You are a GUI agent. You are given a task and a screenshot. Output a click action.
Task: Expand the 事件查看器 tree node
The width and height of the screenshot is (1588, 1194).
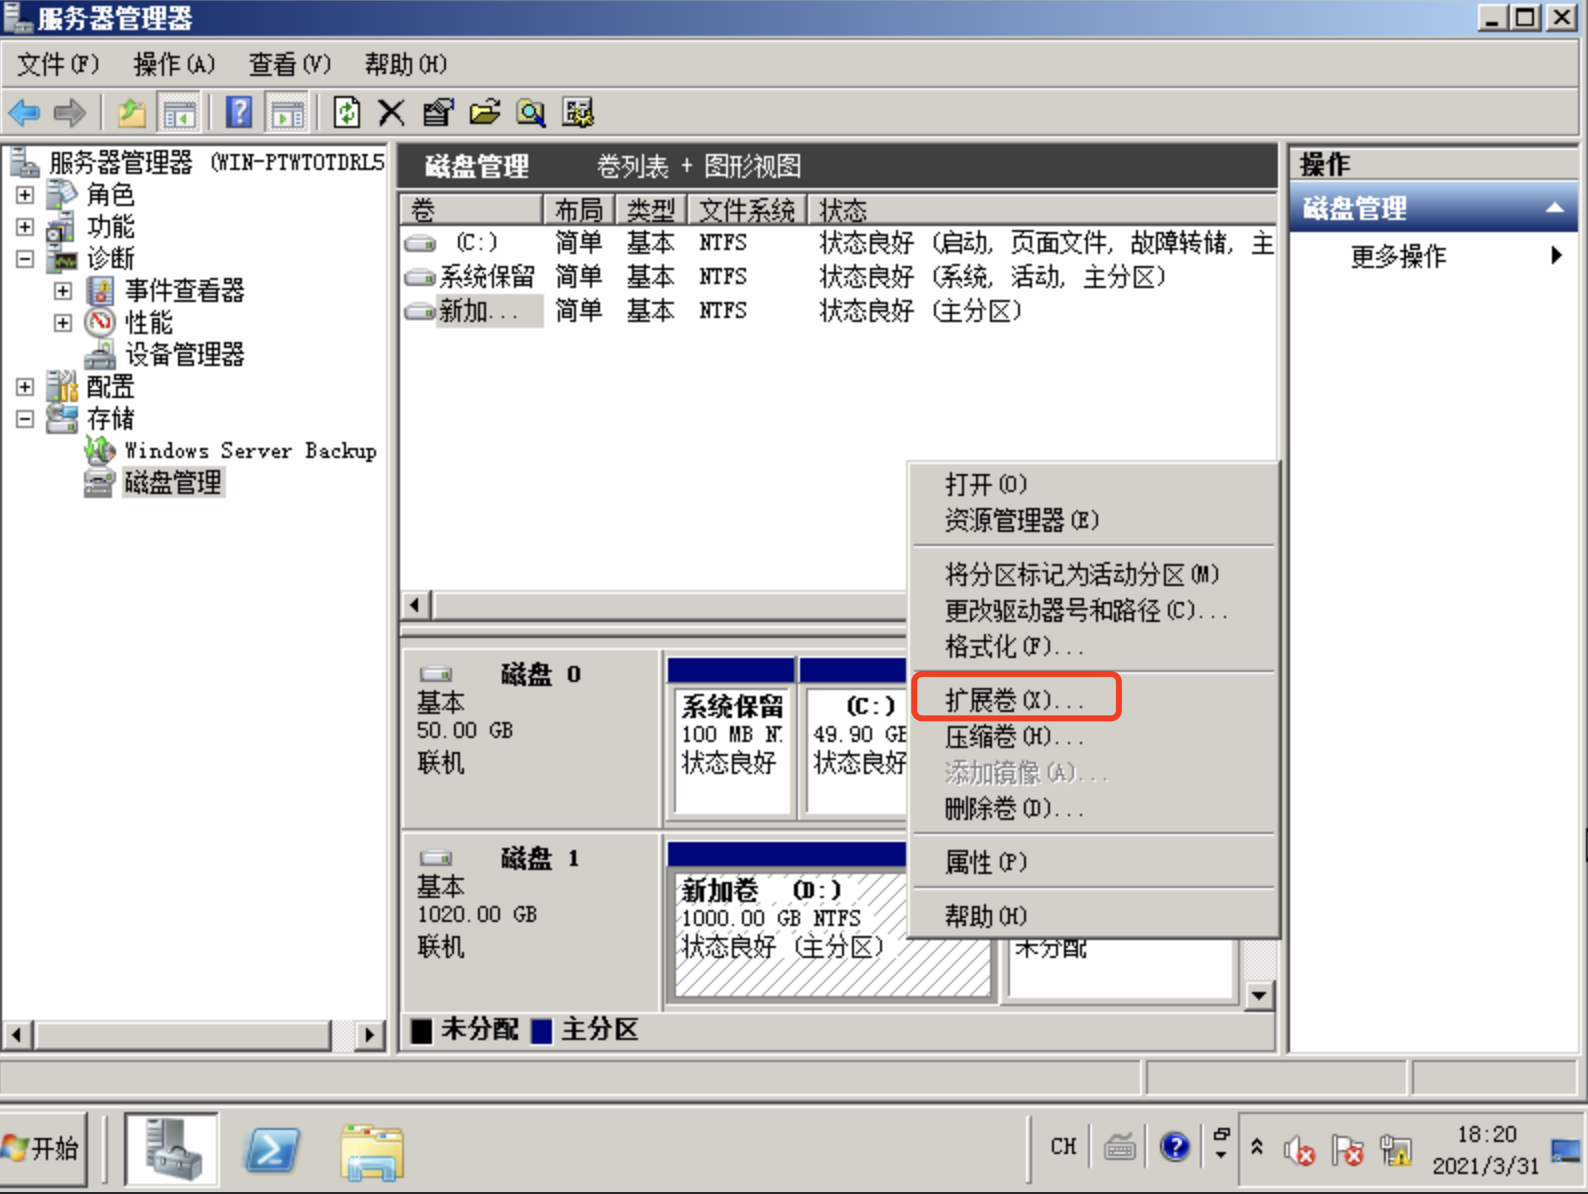click(x=63, y=291)
